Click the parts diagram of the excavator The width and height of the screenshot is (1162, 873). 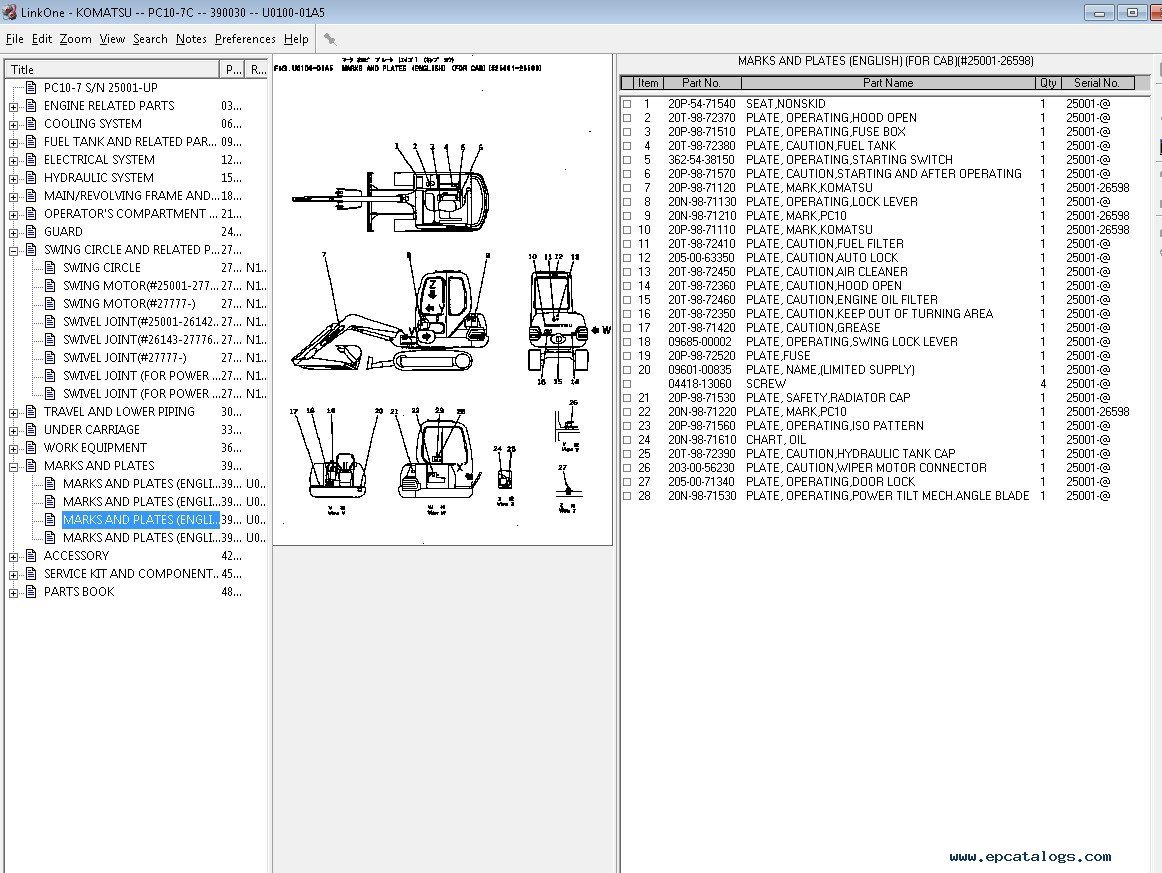442,300
